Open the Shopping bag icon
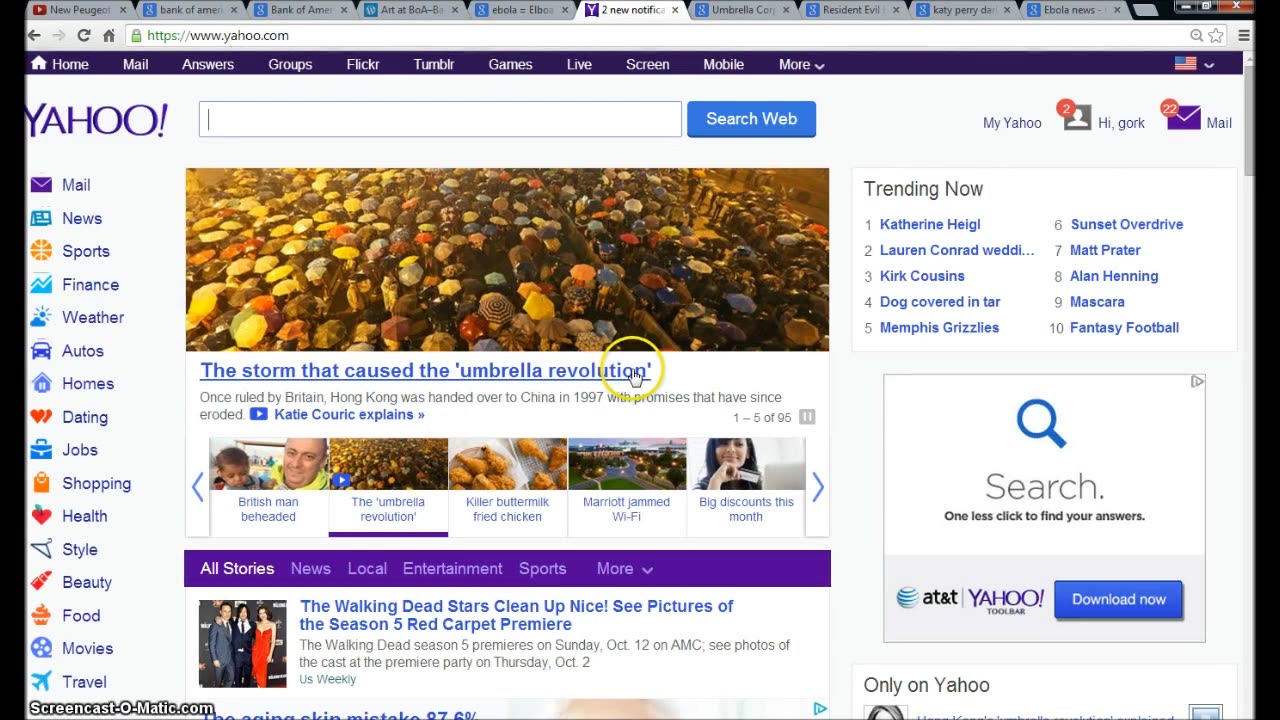This screenshot has height=720, width=1280. coord(41,483)
